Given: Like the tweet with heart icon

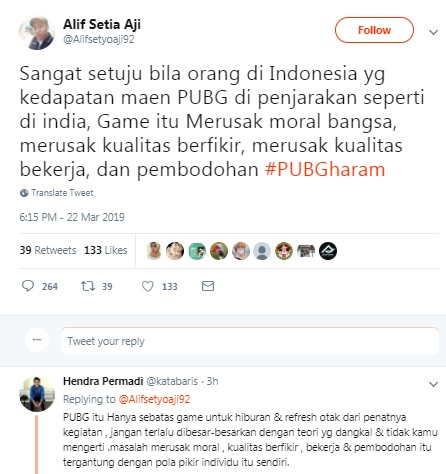Looking at the screenshot, I should (148, 286).
